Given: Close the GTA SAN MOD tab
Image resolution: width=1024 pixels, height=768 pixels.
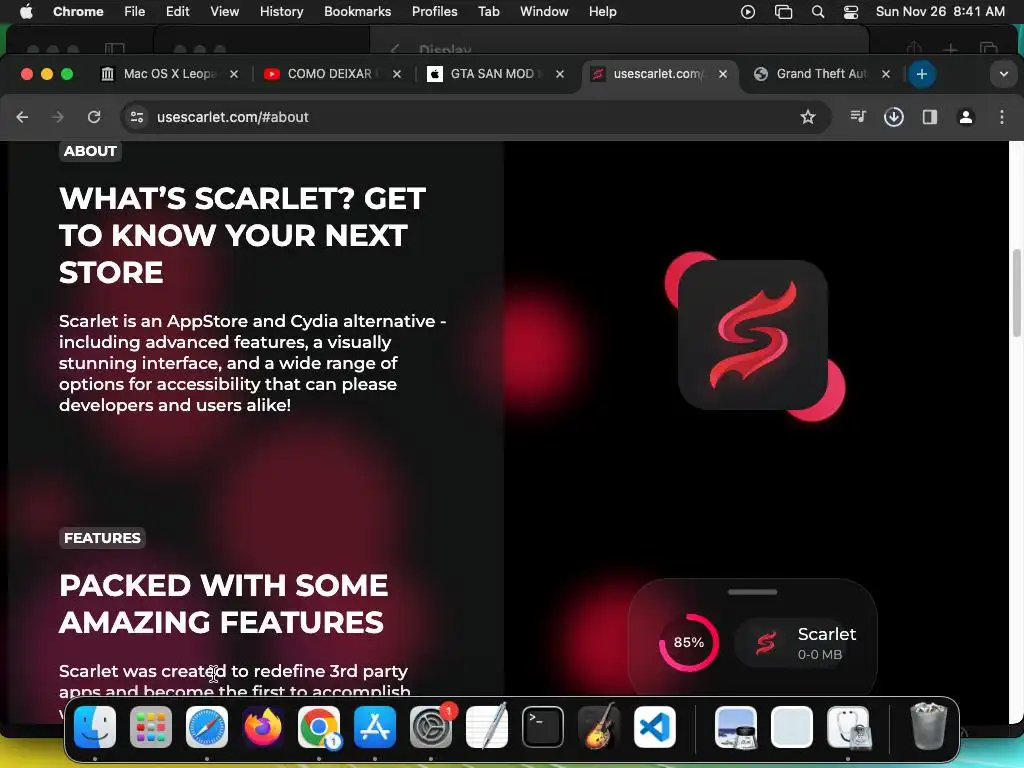Looking at the screenshot, I should point(560,74).
